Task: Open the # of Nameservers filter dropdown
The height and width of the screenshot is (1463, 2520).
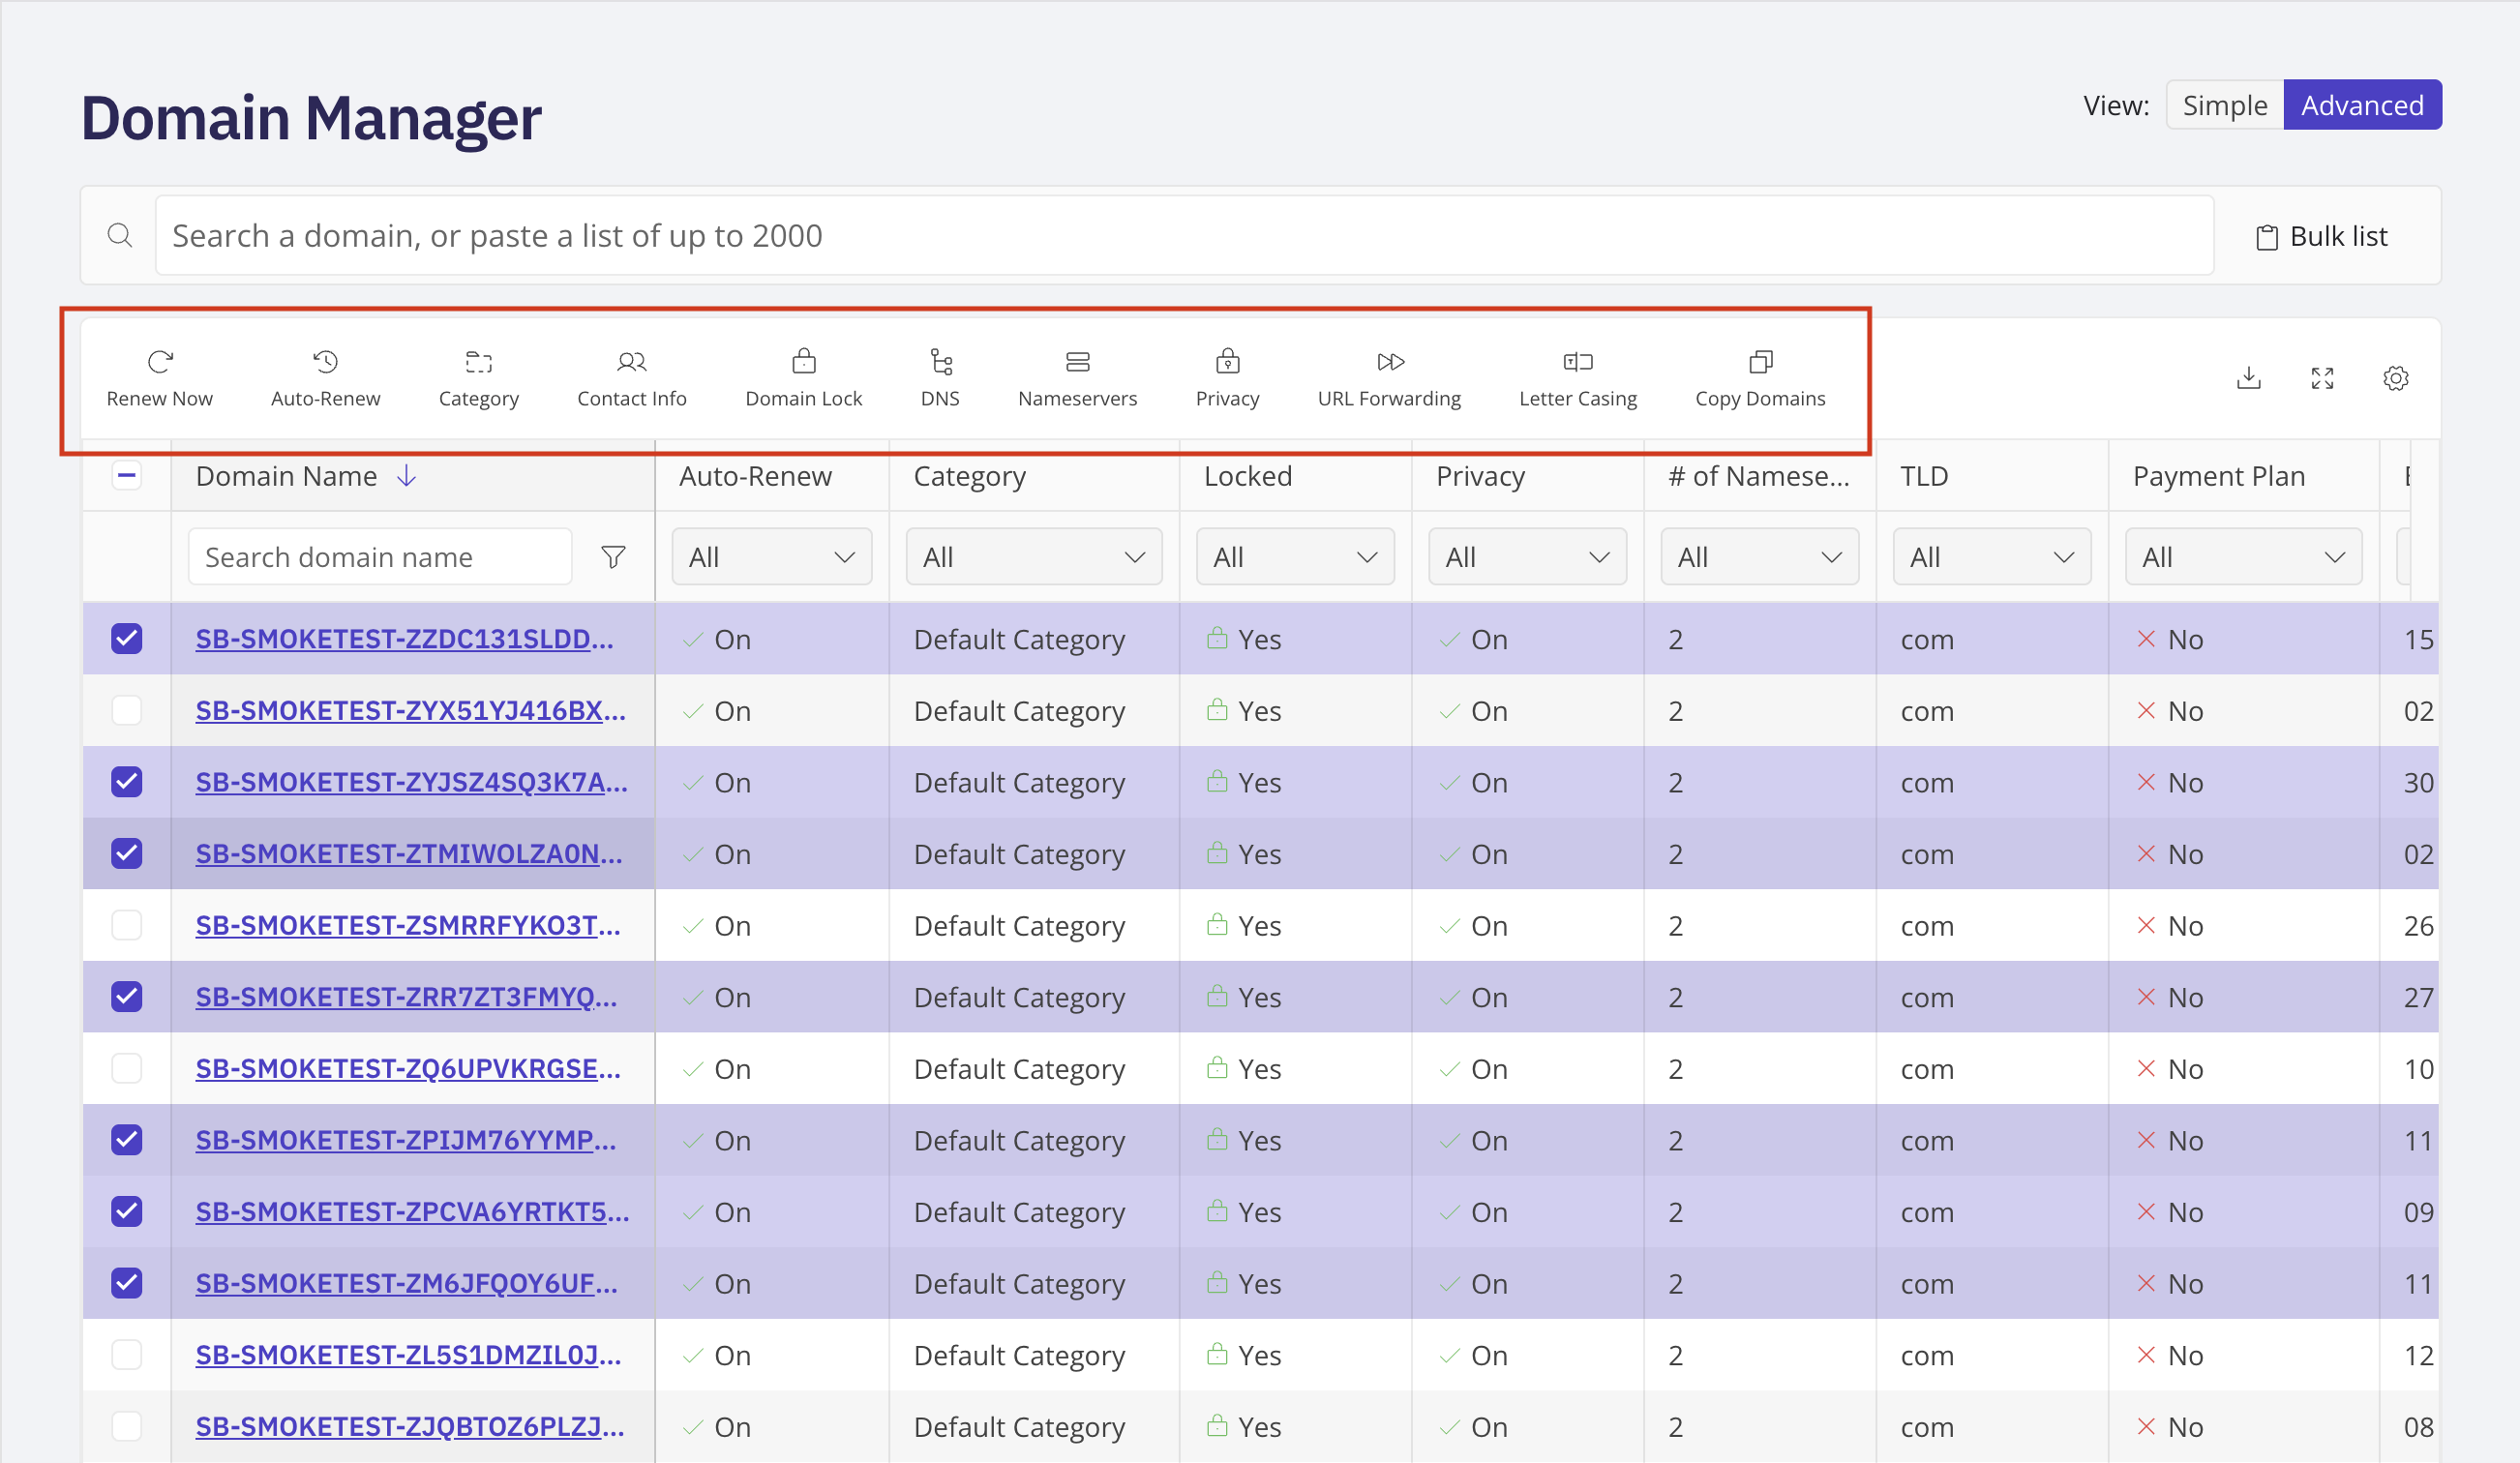Action: click(x=1759, y=557)
